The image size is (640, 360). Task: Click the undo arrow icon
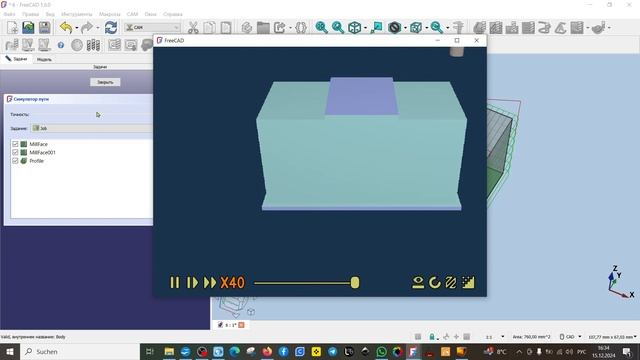[x=66, y=27]
